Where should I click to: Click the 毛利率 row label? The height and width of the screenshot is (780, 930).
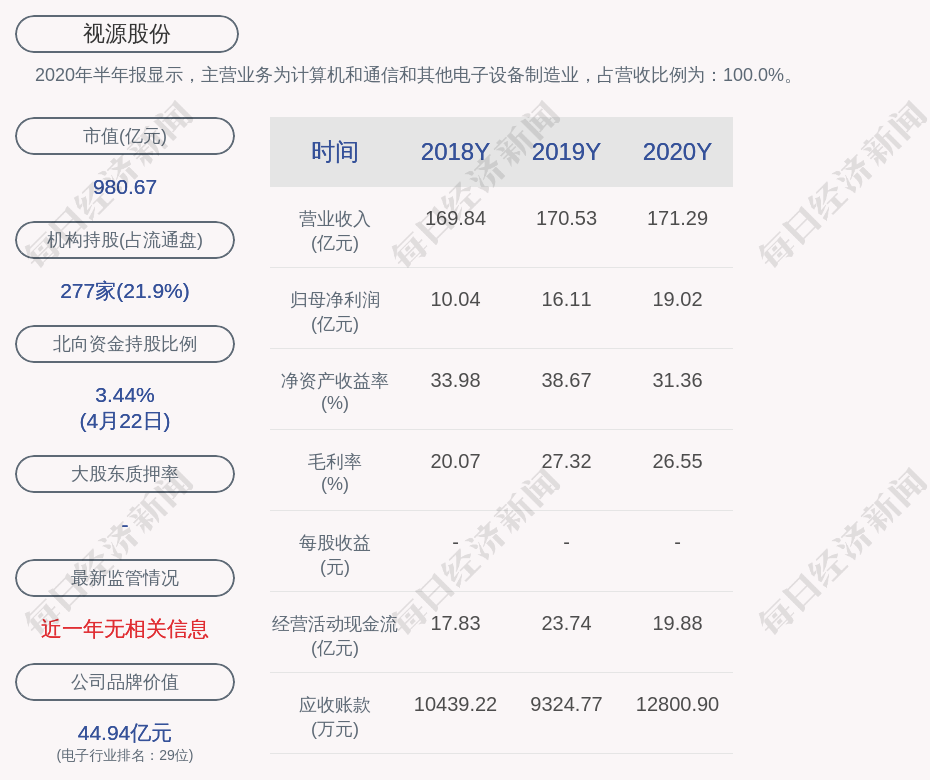coord(335,473)
